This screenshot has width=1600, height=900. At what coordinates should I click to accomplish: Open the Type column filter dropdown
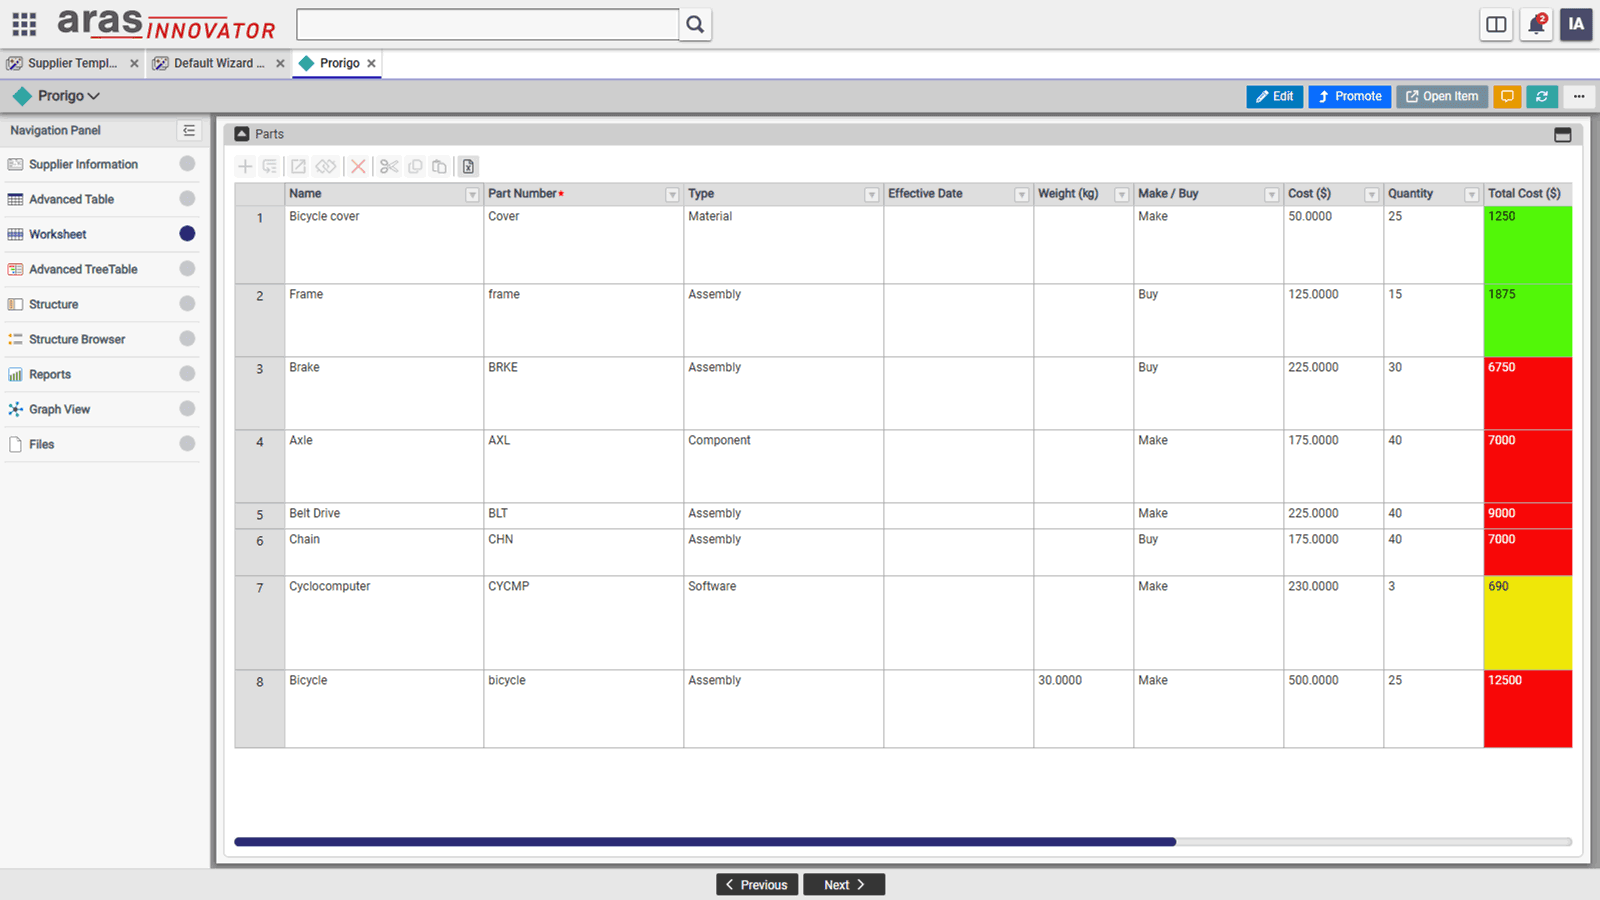coord(872,195)
